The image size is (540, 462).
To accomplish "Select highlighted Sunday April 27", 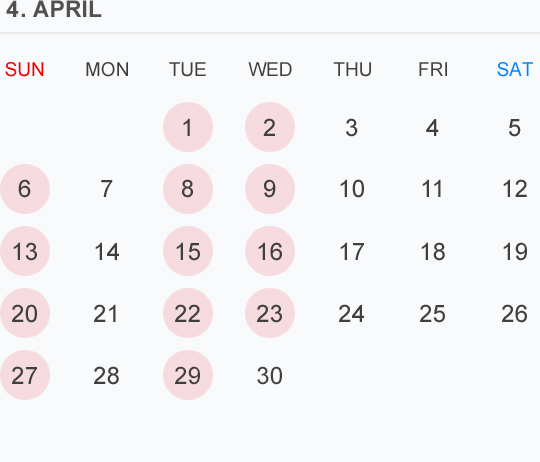I will point(25,375).
